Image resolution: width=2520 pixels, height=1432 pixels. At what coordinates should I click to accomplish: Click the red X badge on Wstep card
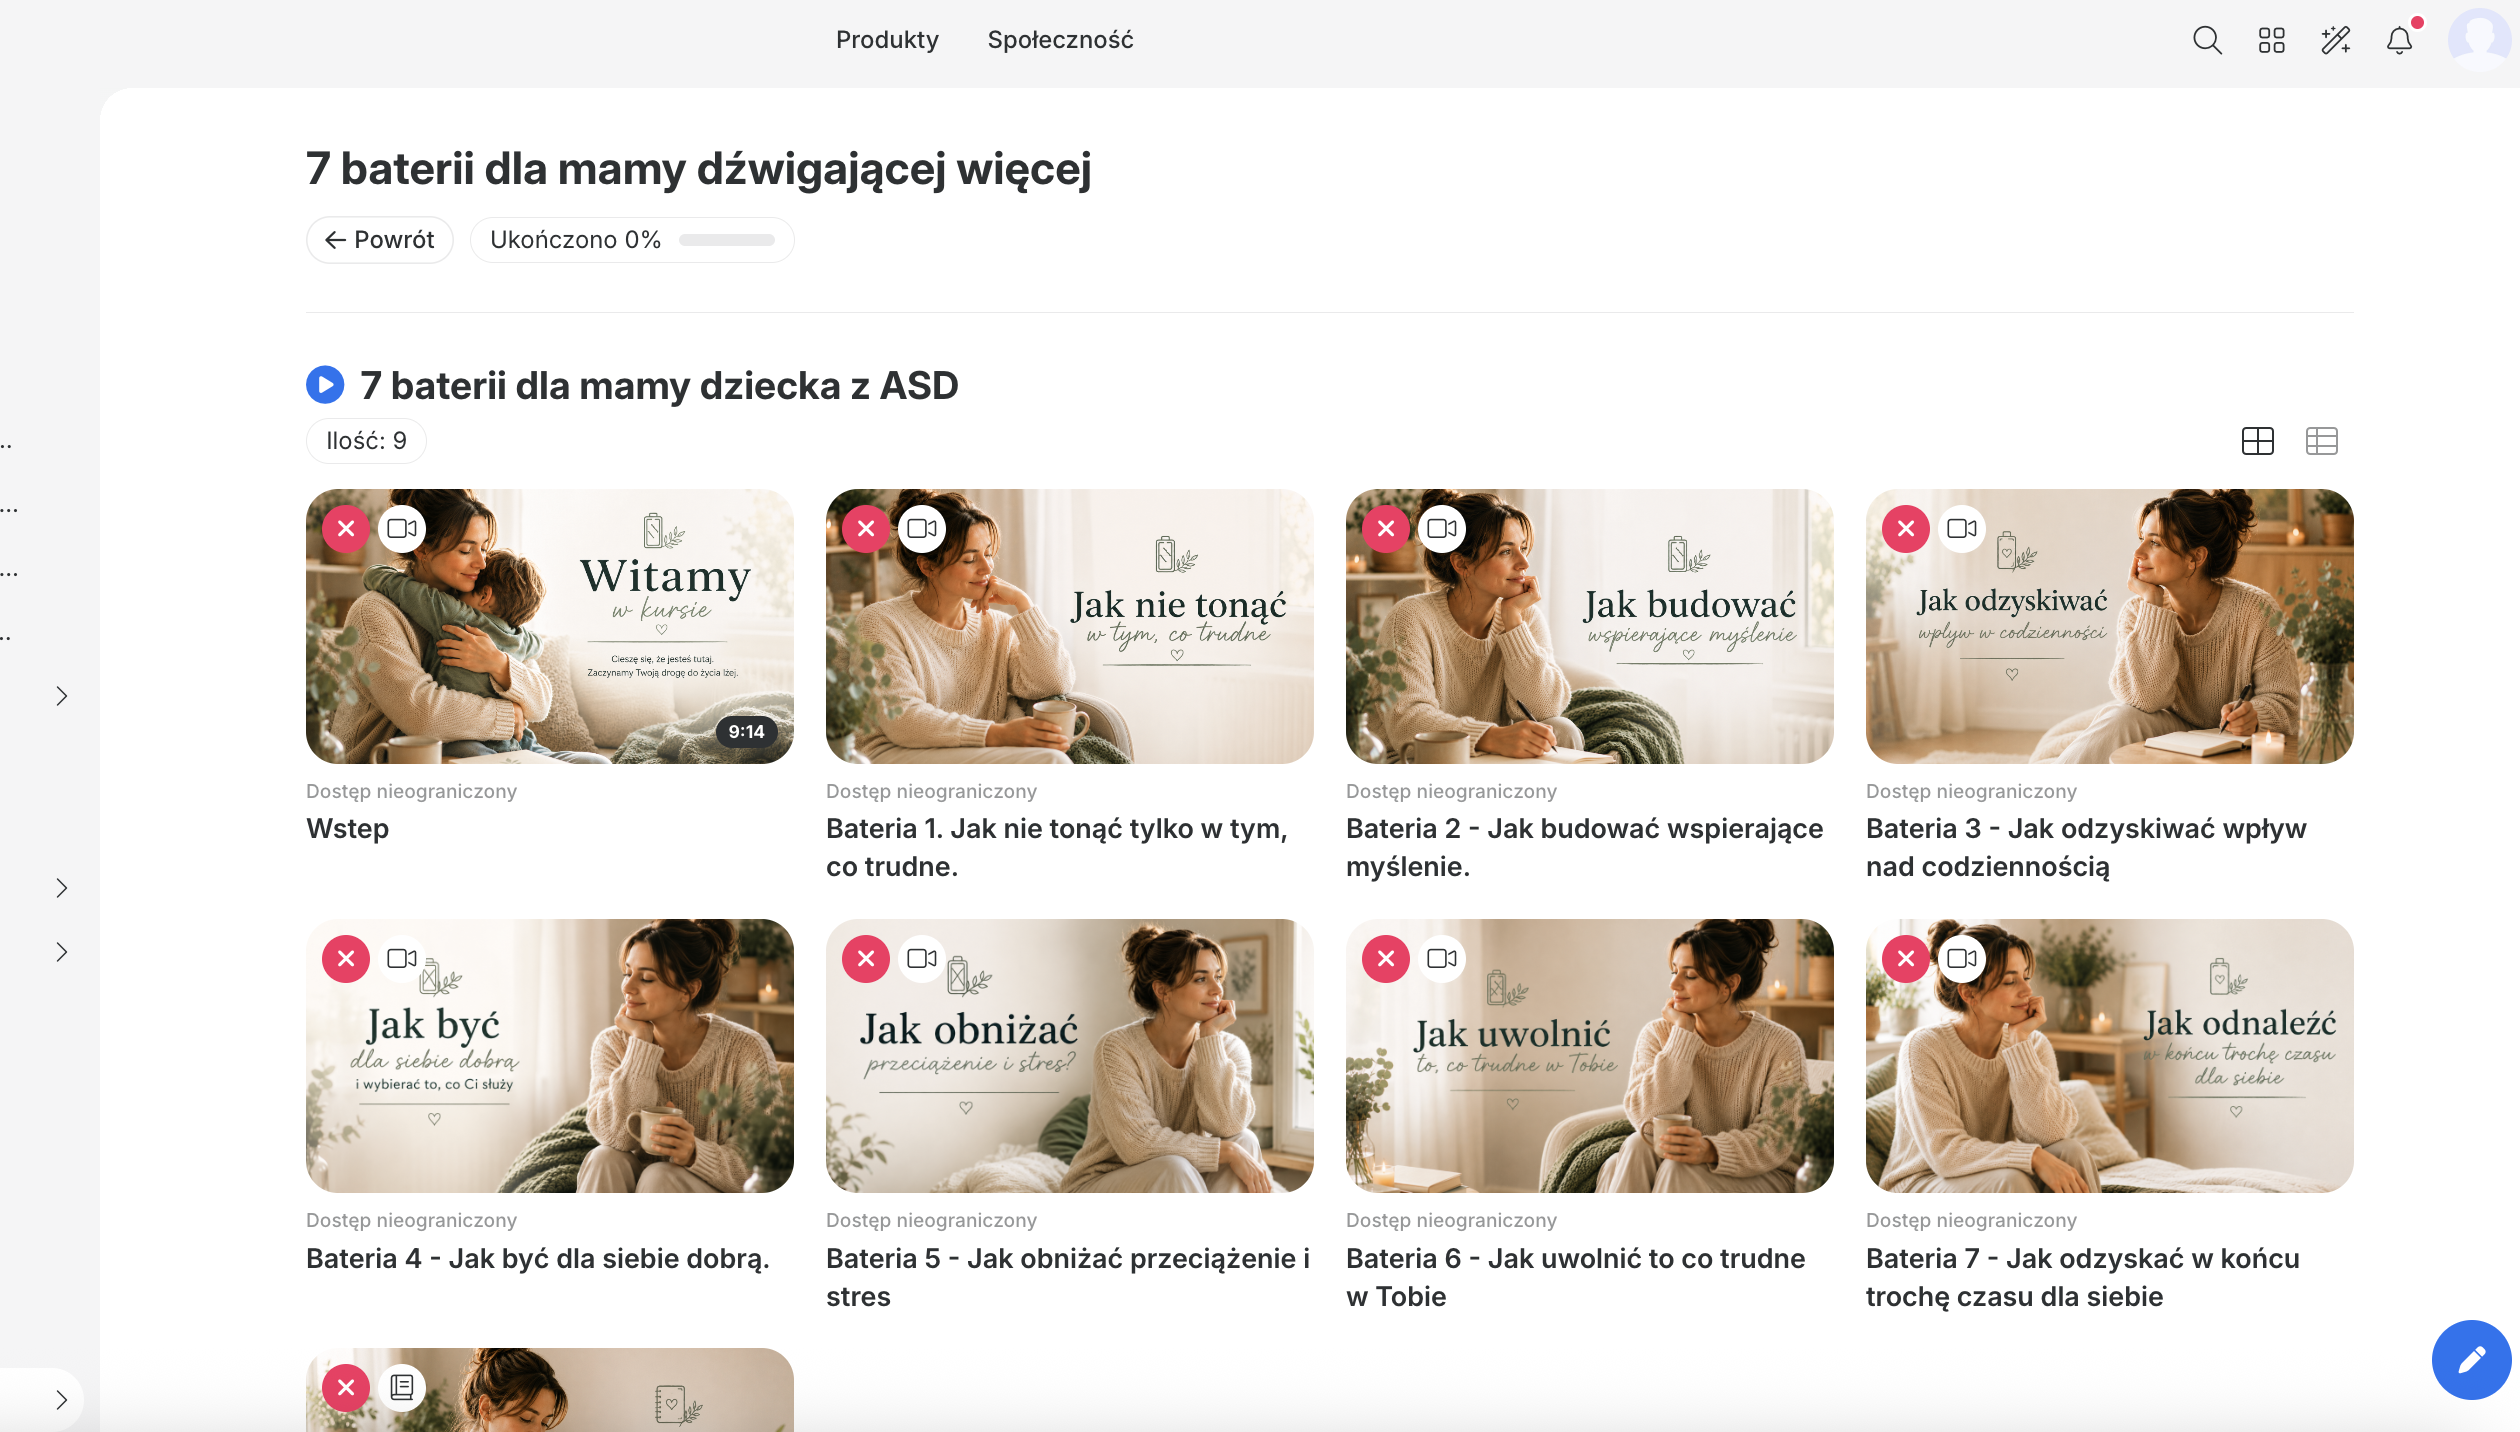tap(346, 528)
